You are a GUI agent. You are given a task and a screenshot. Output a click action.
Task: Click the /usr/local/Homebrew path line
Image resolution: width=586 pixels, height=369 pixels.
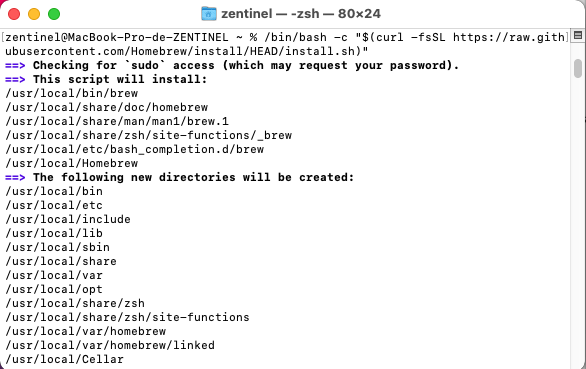click(x=72, y=163)
